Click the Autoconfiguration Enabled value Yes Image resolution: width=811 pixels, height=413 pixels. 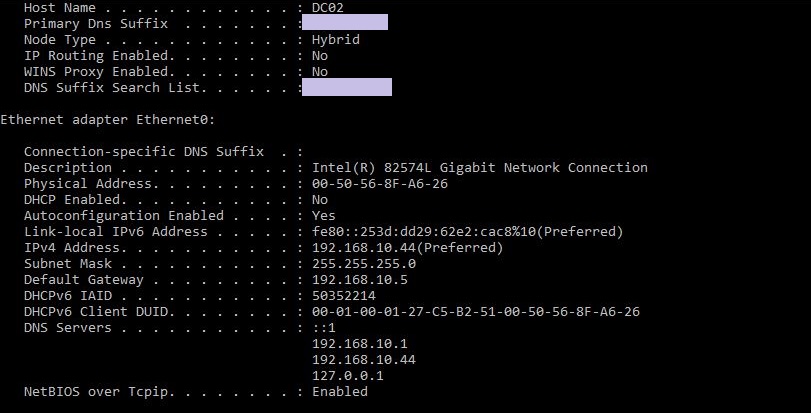(x=324, y=216)
